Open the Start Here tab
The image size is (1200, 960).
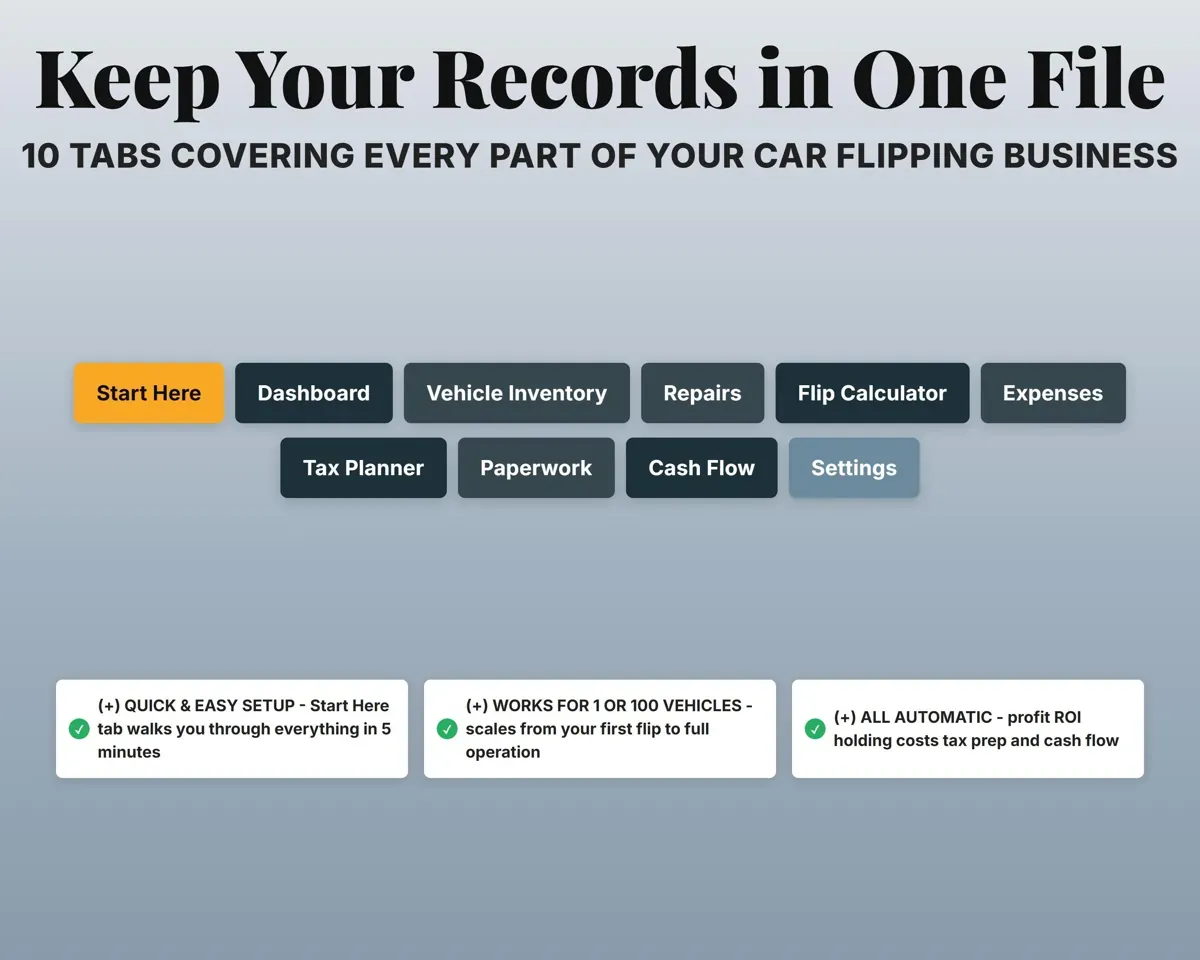(149, 393)
